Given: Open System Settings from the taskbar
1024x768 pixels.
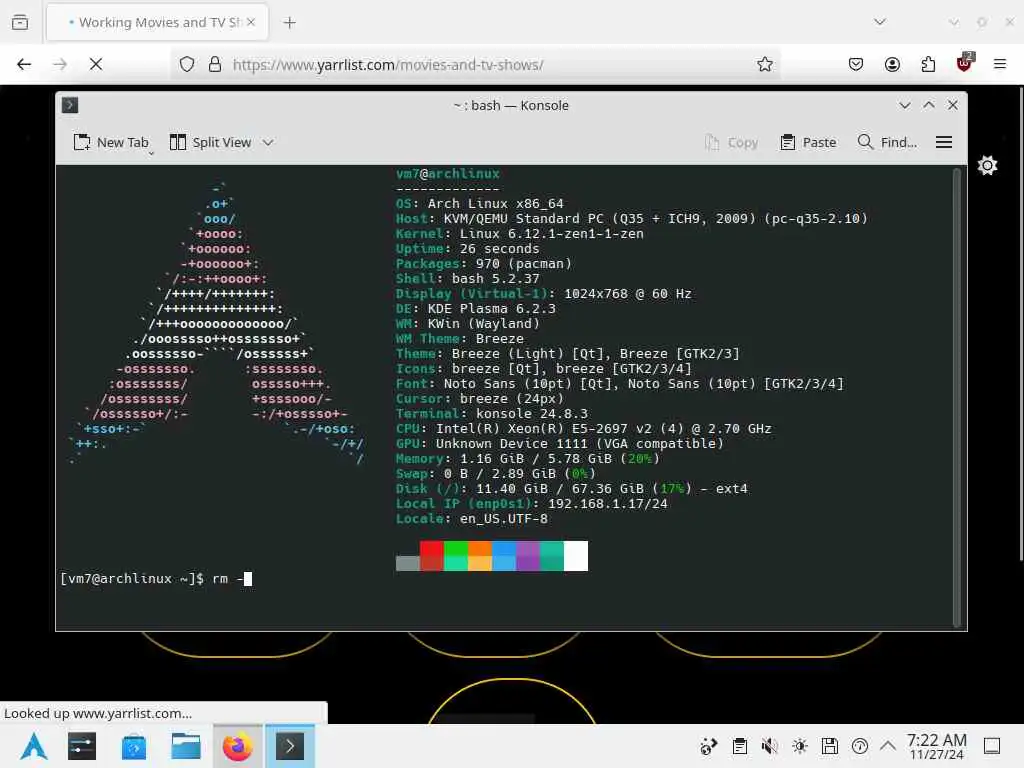Looking at the screenshot, I should 82,746.
